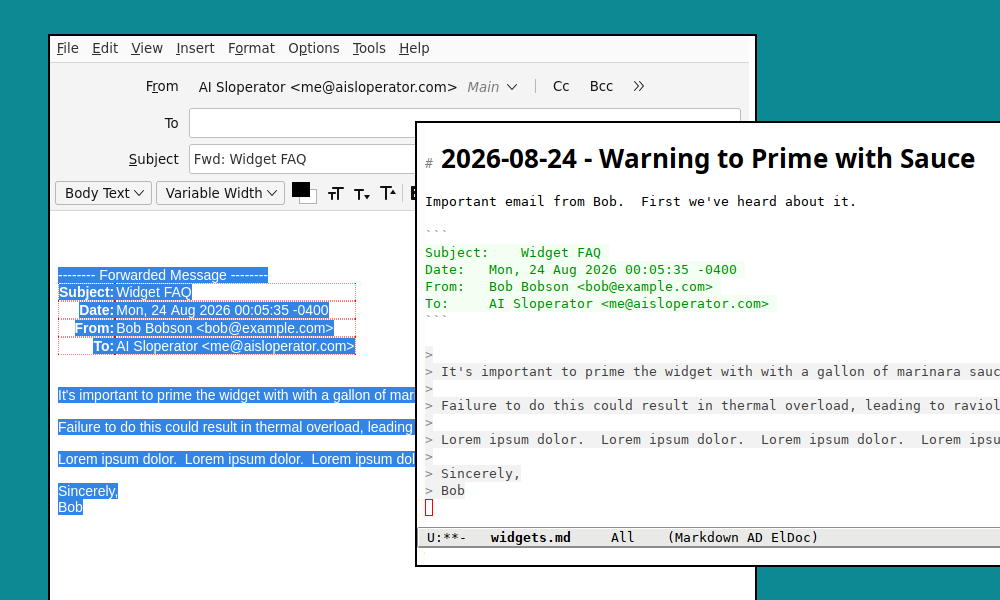Screen dimensions: 1000x600
Task: Open the Insert menu
Action: click(x=195, y=48)
